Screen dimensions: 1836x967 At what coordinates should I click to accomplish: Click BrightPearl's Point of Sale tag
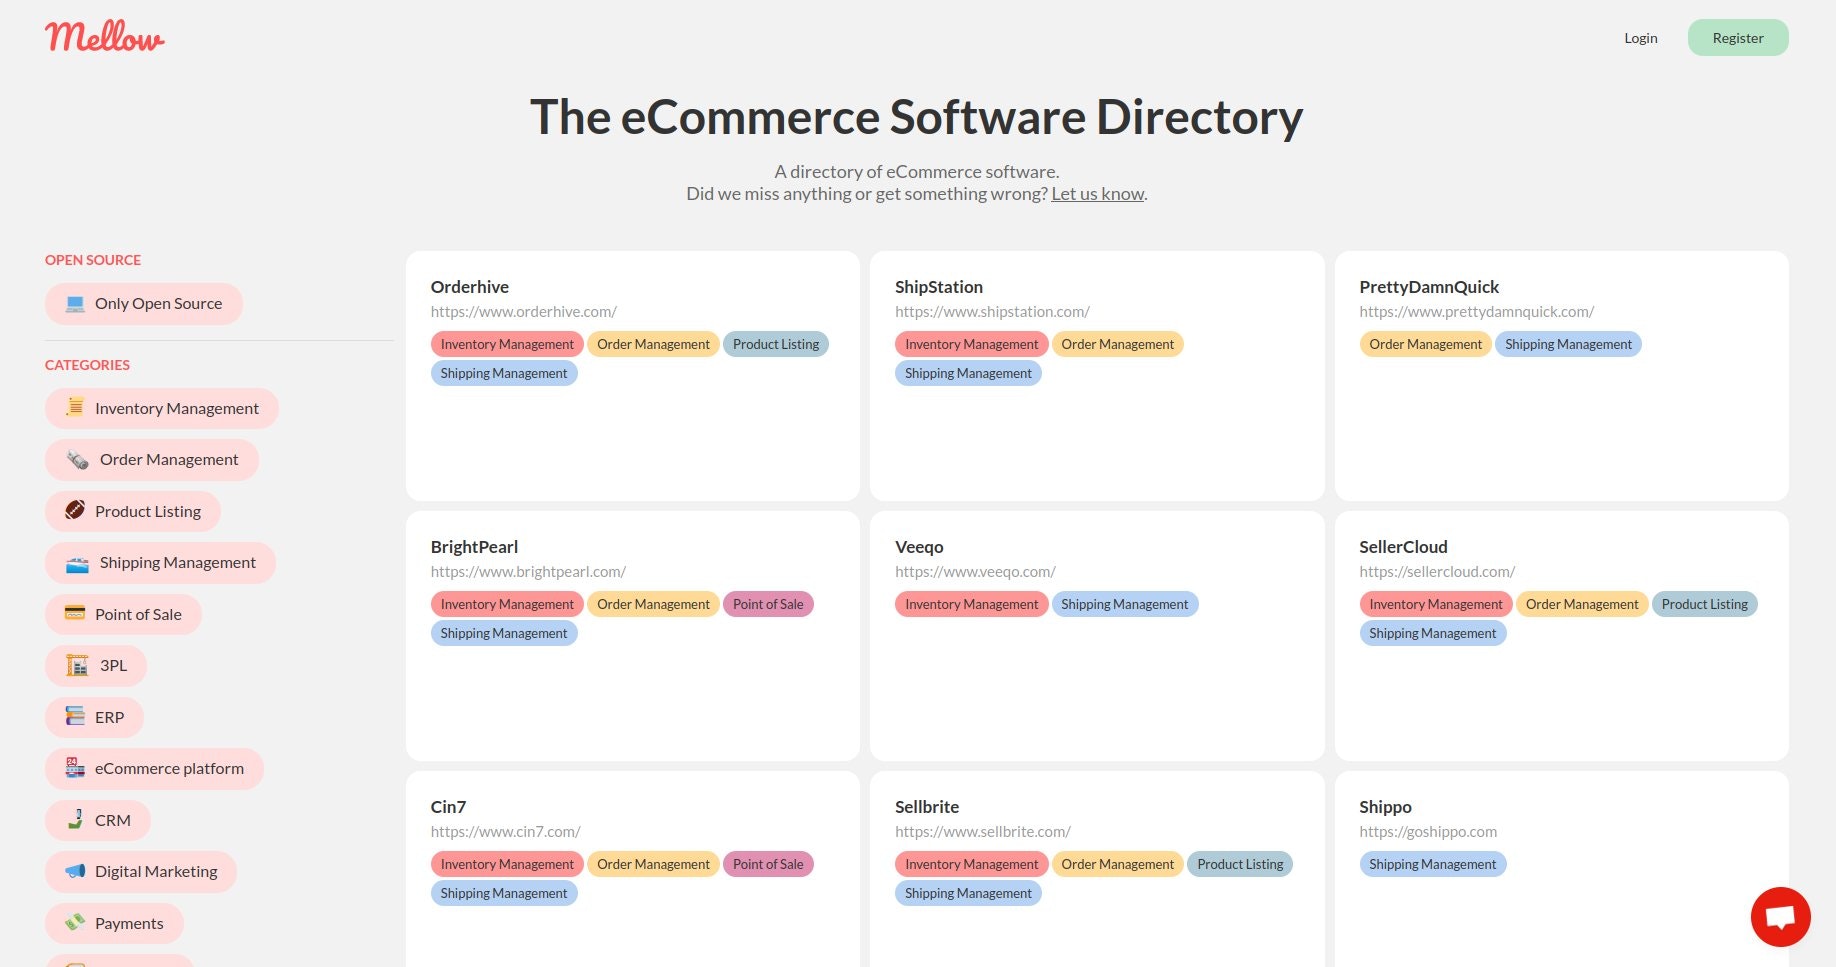pyautogui.click(x=768, y=604)
